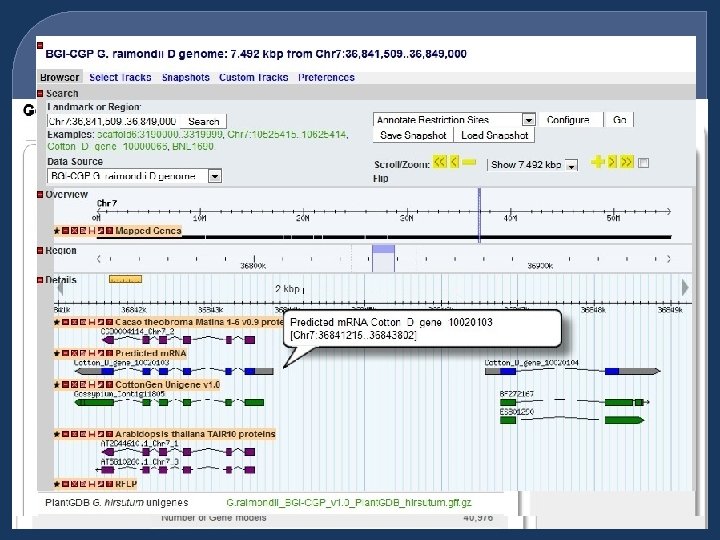This screenshot has width=720, height=540.
Task: Open the Browser tab
Action: 60,78
